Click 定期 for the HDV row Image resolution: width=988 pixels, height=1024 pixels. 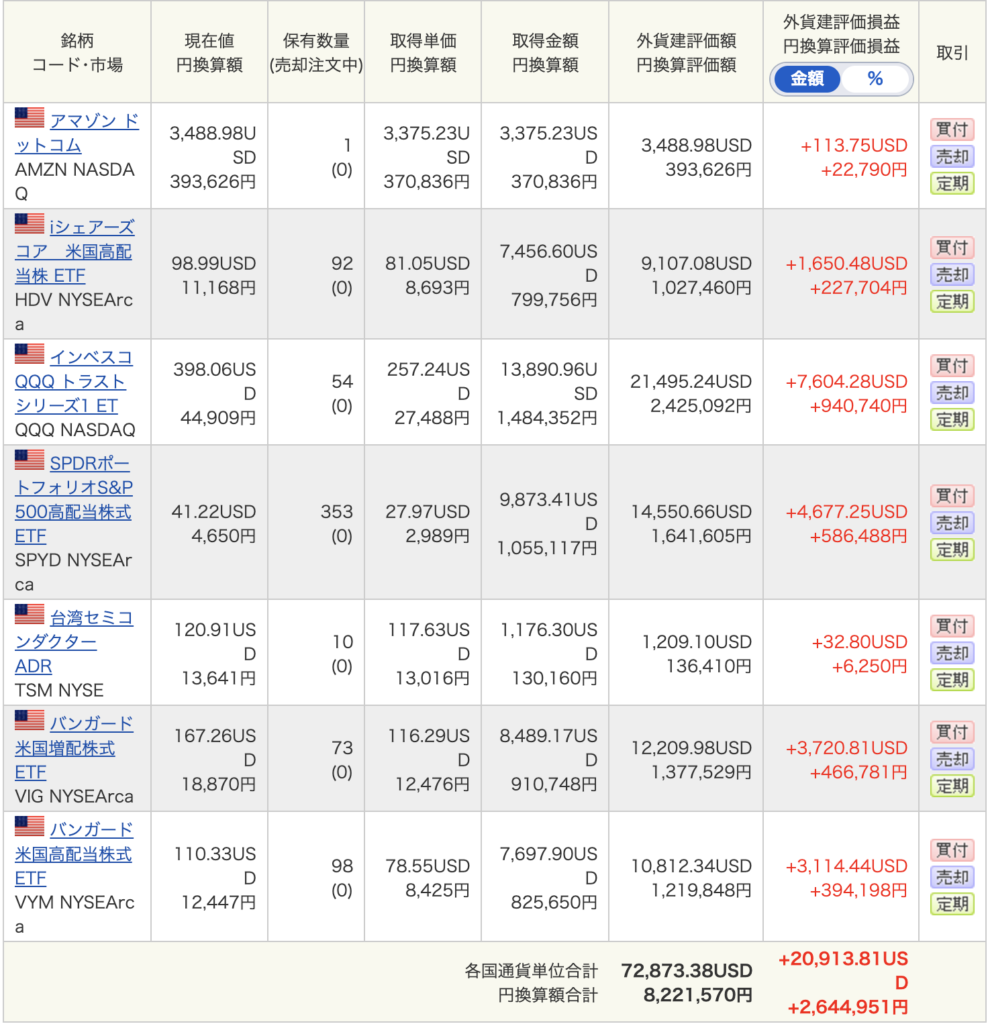click(x=952, y=302)
